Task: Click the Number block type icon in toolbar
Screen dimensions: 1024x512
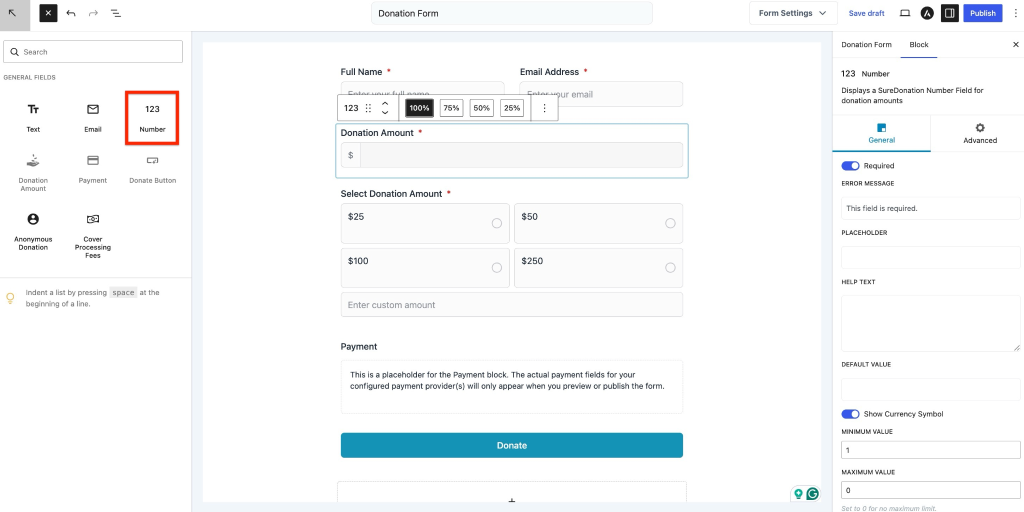Action: [351, 108]
